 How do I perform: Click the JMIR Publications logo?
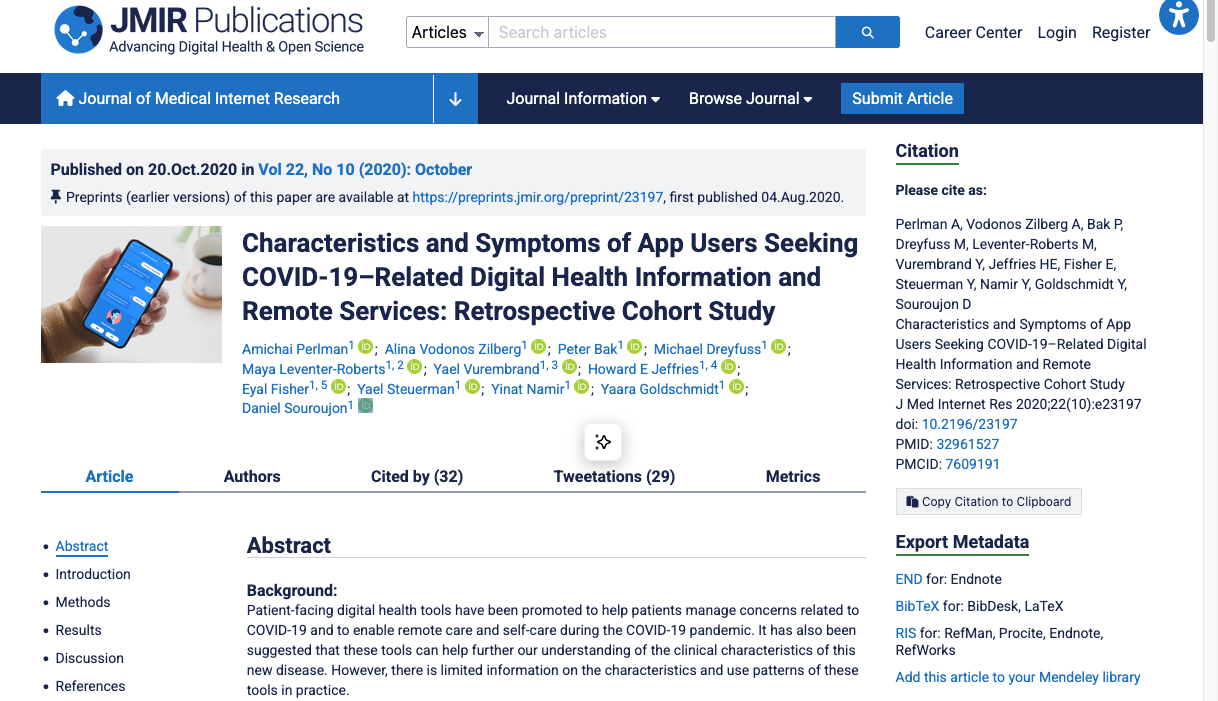click(x=210, y=30)
